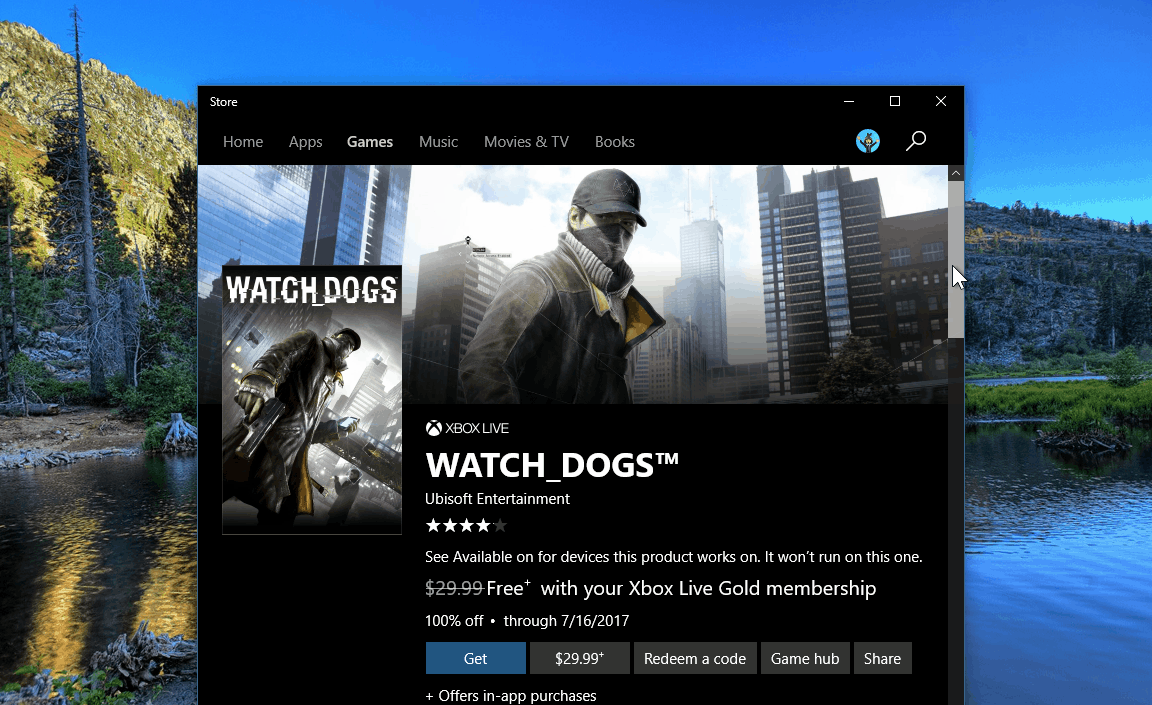
Task: Click the Watch Dogs box art thumbnail
Action: pyautogui.click(x=312, y=400)
